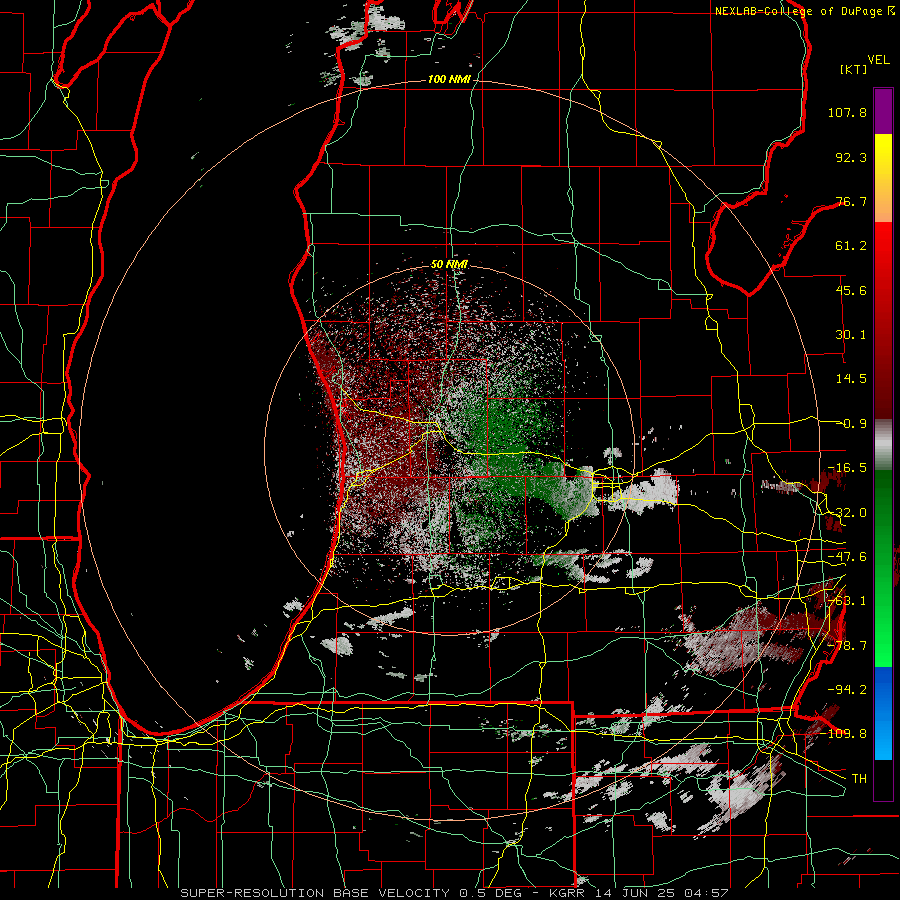Click the 107.8 velocity scale value
Viewport: 900px width, 900px height.
coord(847,112)
